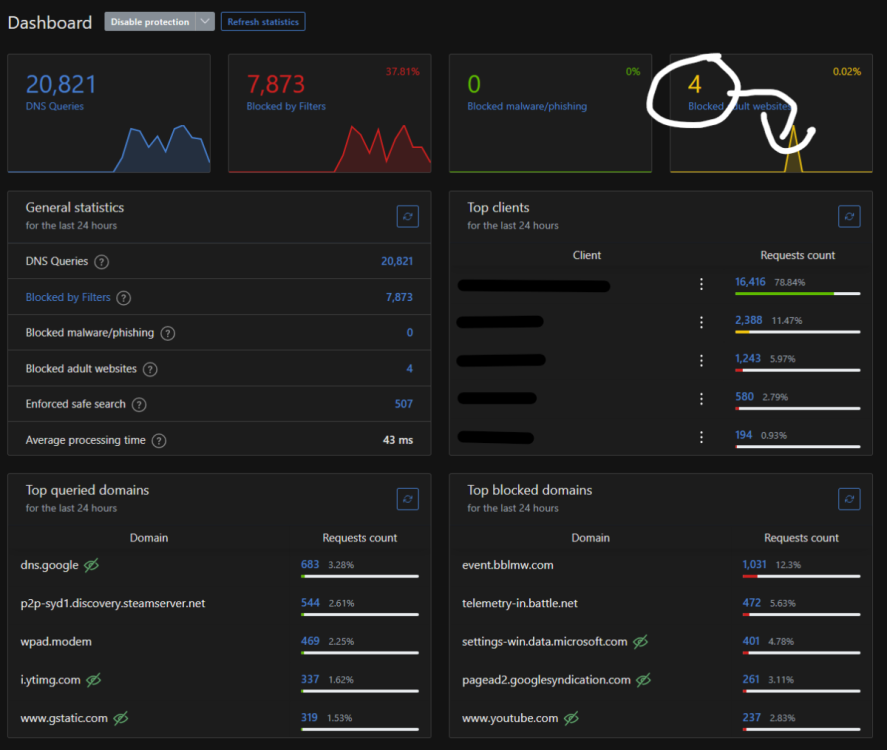The image size is (887, 750).
Task: Select the p2p-syd1.discovery.steamserver.net domain text
Action: pos(113,604)
